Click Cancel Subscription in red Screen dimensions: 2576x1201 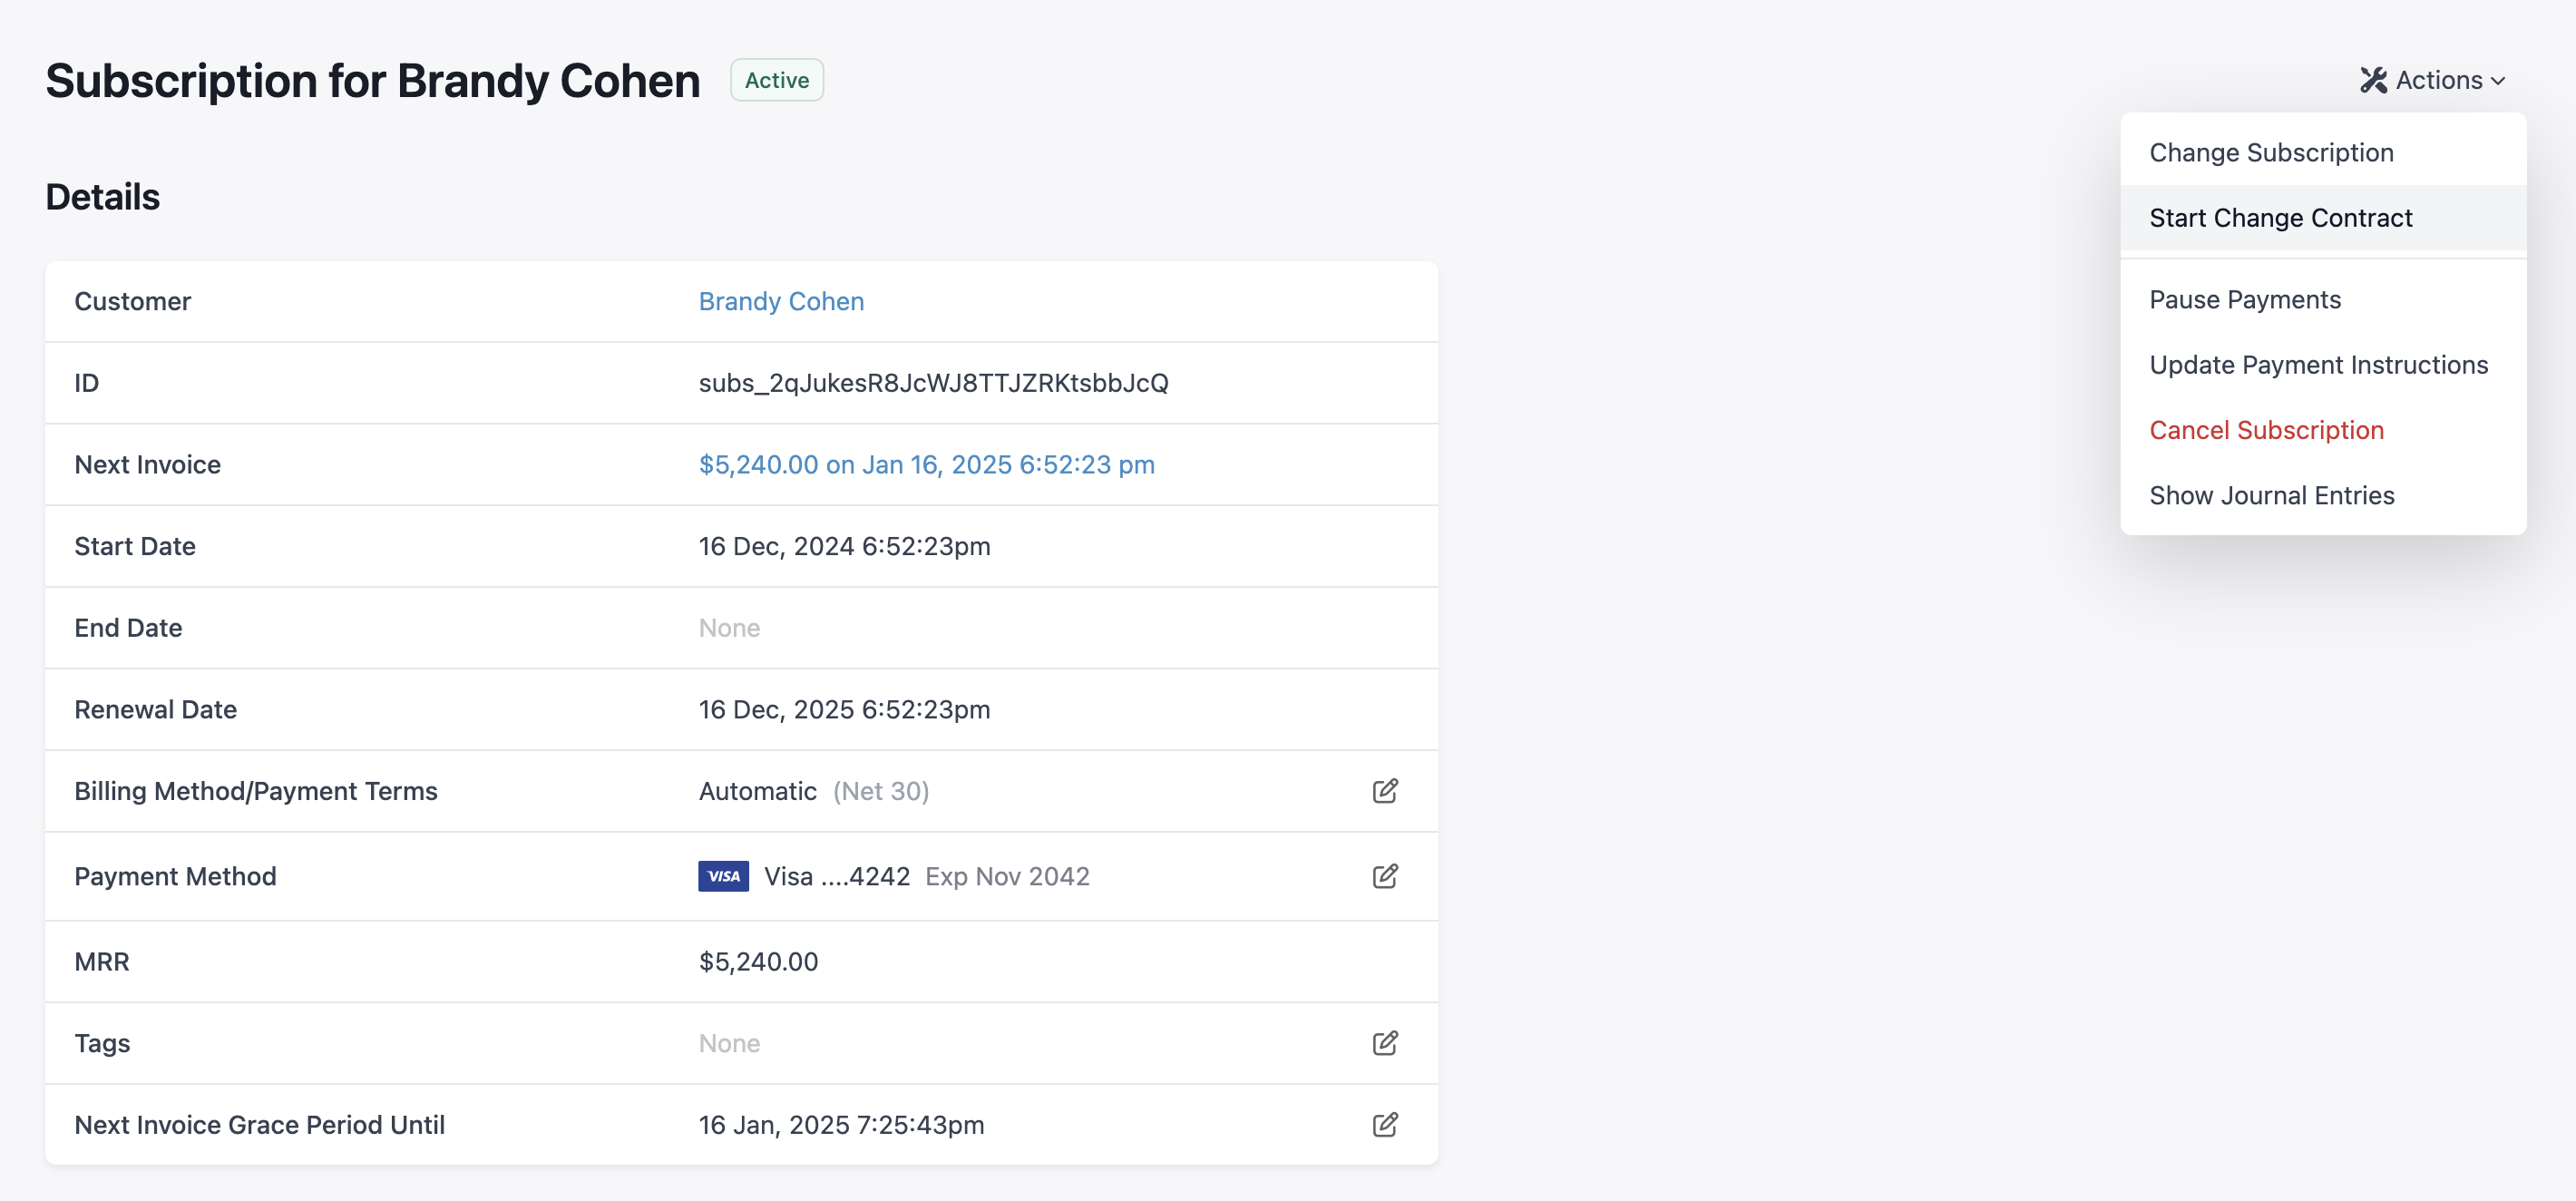point(2266,430)
